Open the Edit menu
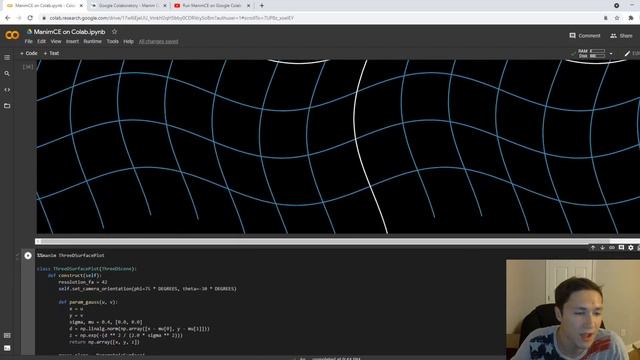640x360 pixels. click(x=42, y=41)
